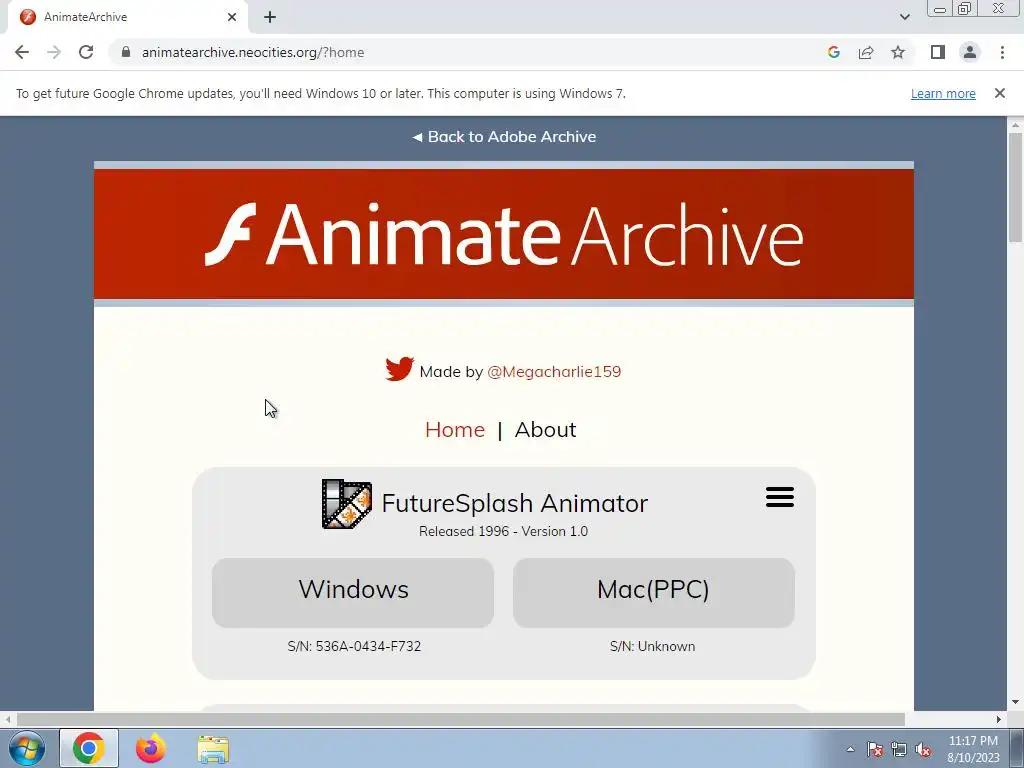Click the browser back arrow
This screenshot has height=768, width=1024.
click(x=22, y=52)
